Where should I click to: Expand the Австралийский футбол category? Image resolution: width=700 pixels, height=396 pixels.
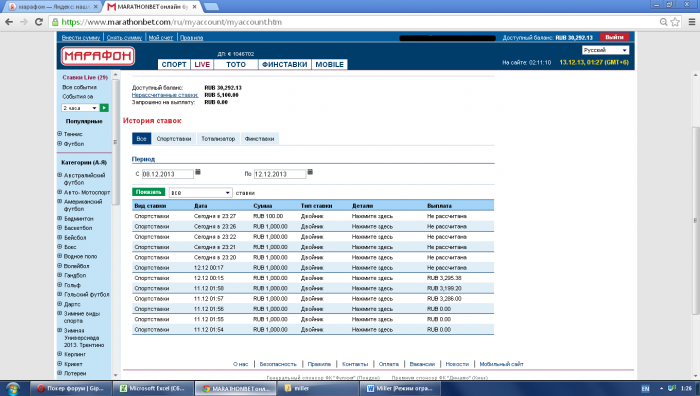tap(59, 175)
